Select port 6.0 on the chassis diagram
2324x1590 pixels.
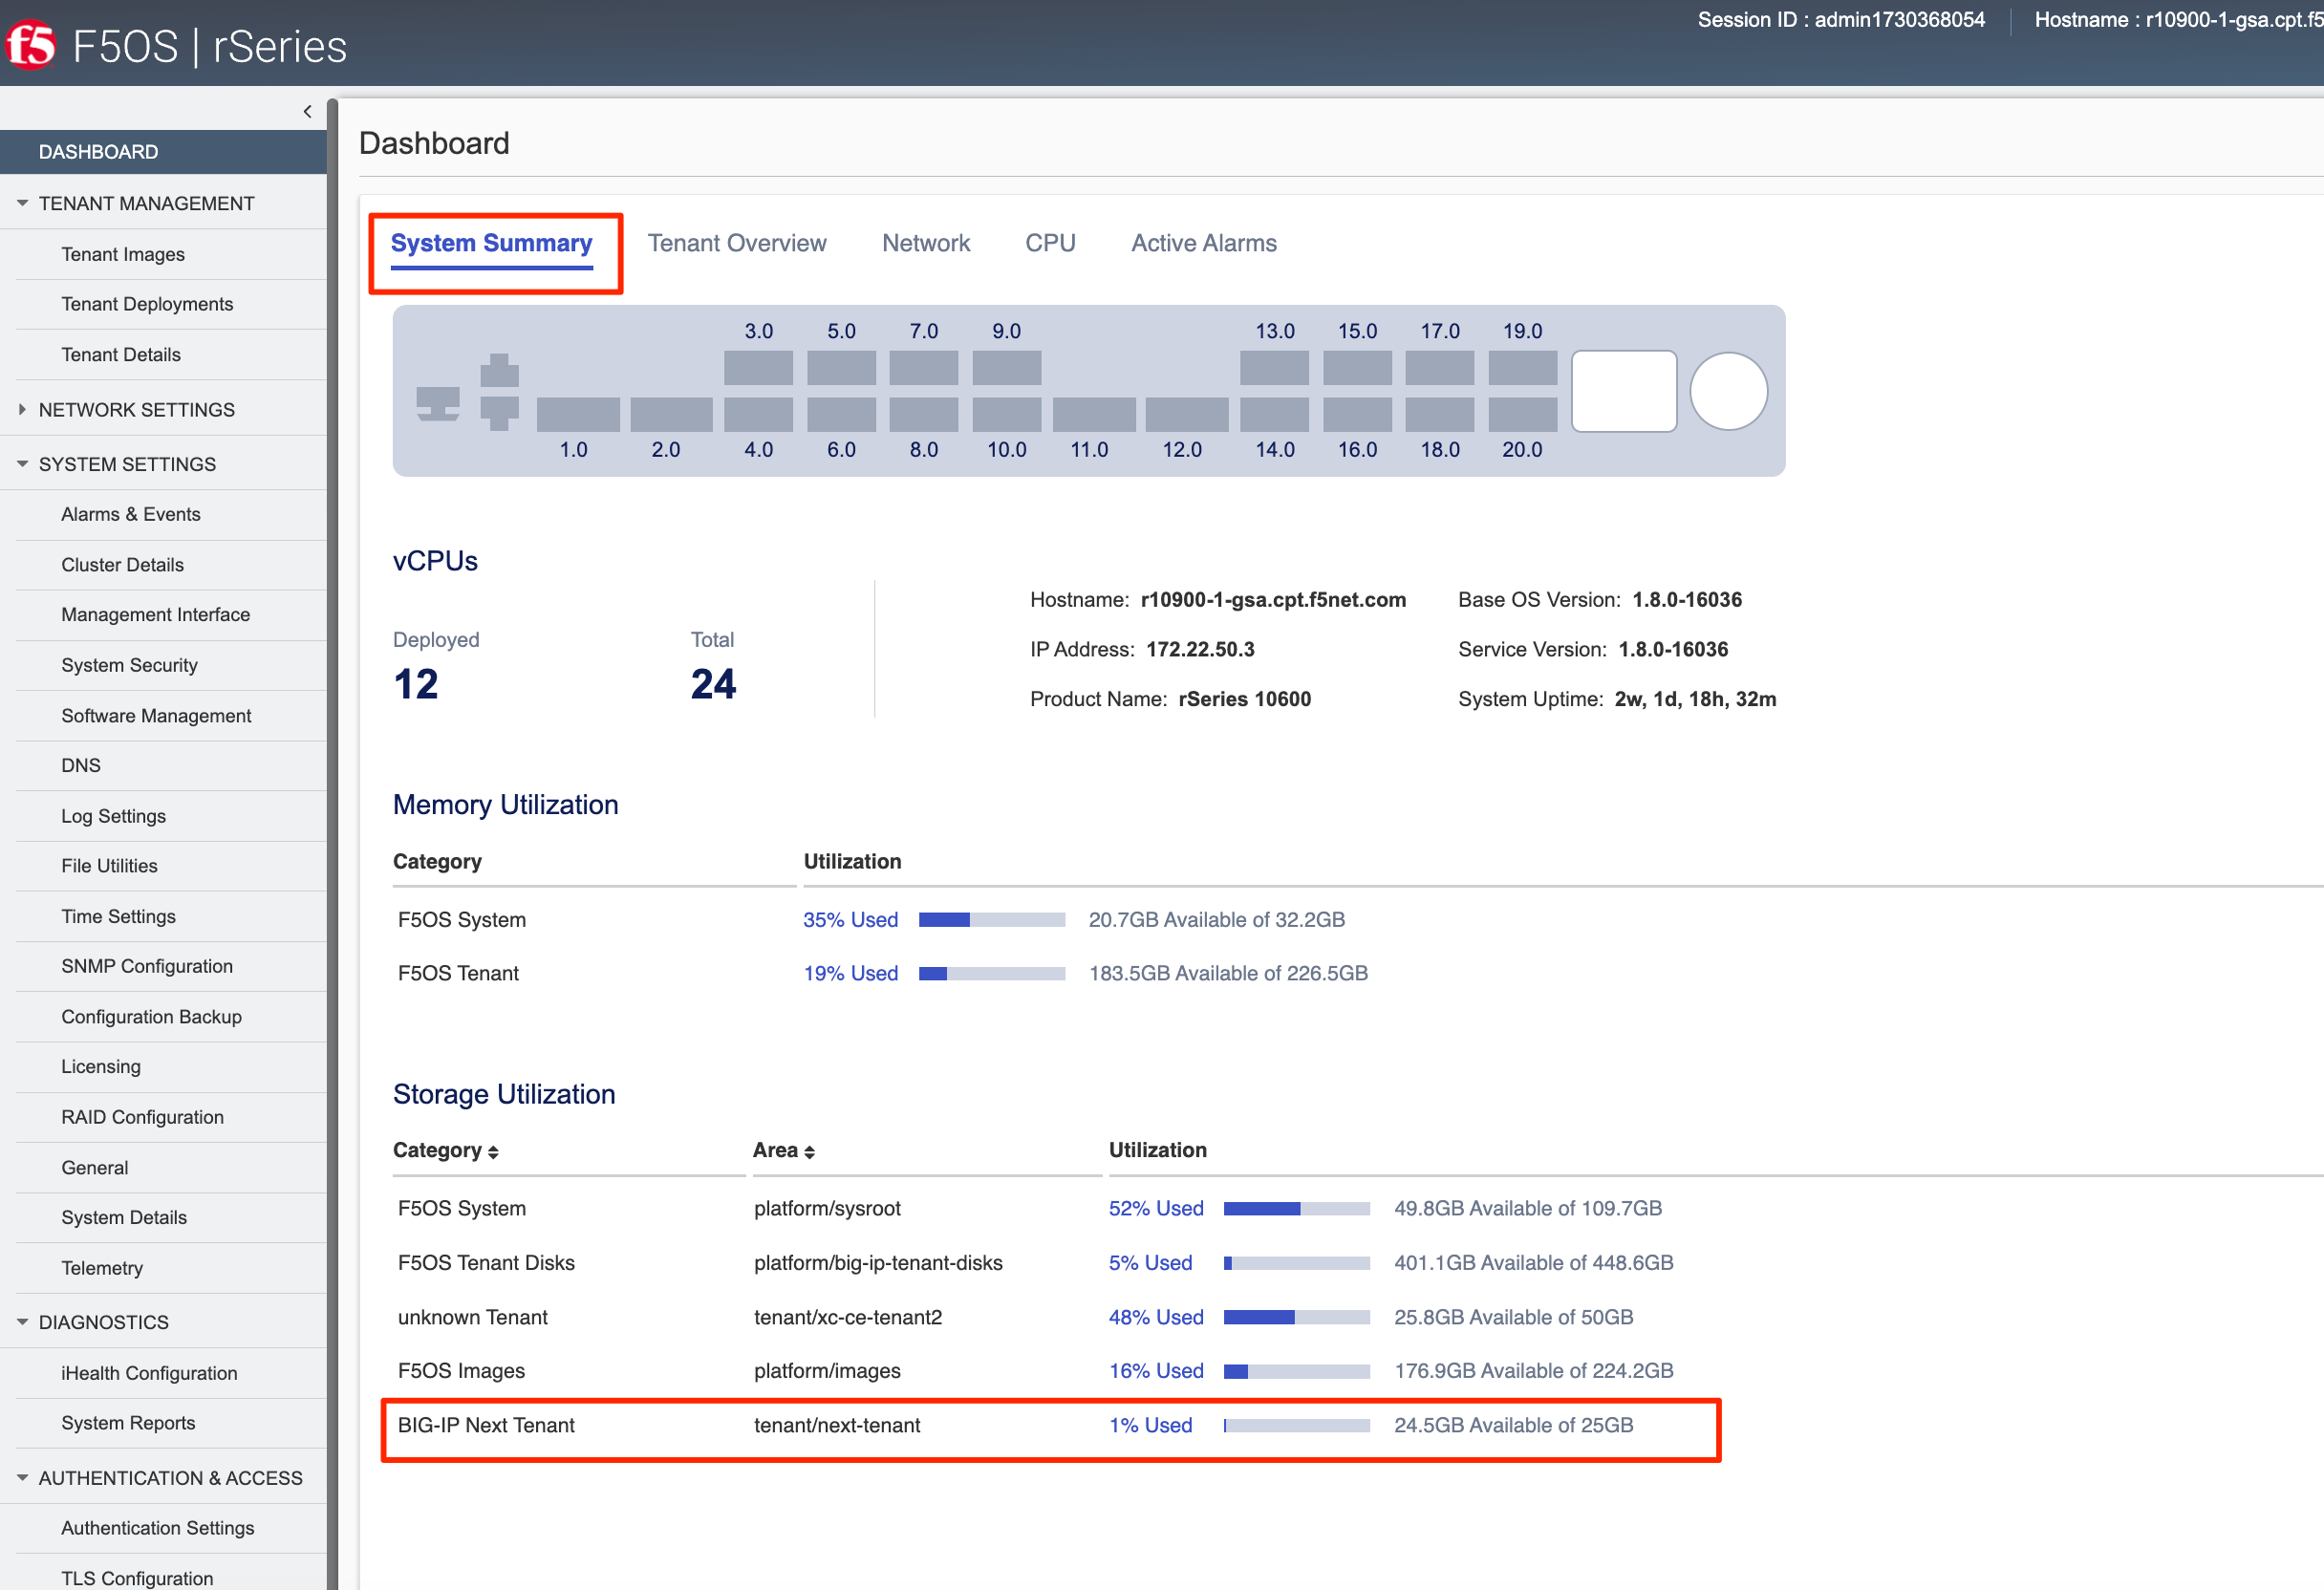(841, 414)
